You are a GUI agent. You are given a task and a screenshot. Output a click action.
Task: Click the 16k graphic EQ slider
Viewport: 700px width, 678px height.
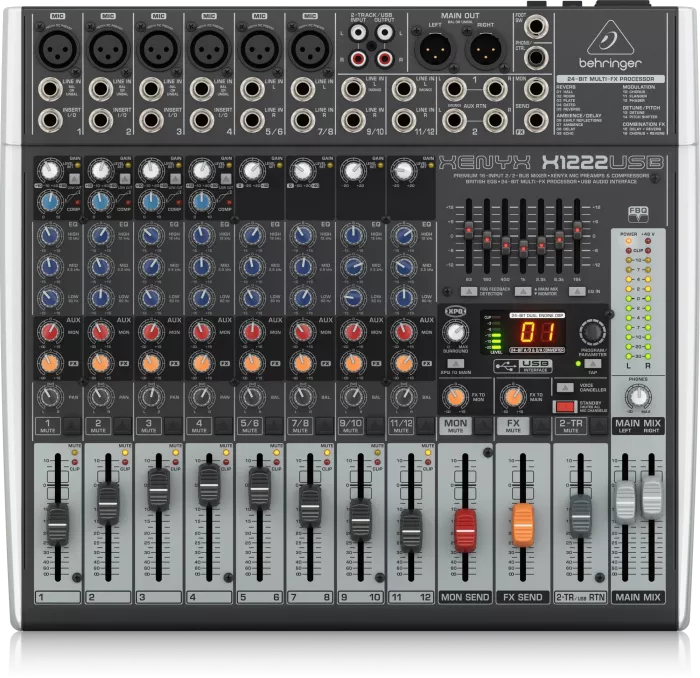point(577,231)
